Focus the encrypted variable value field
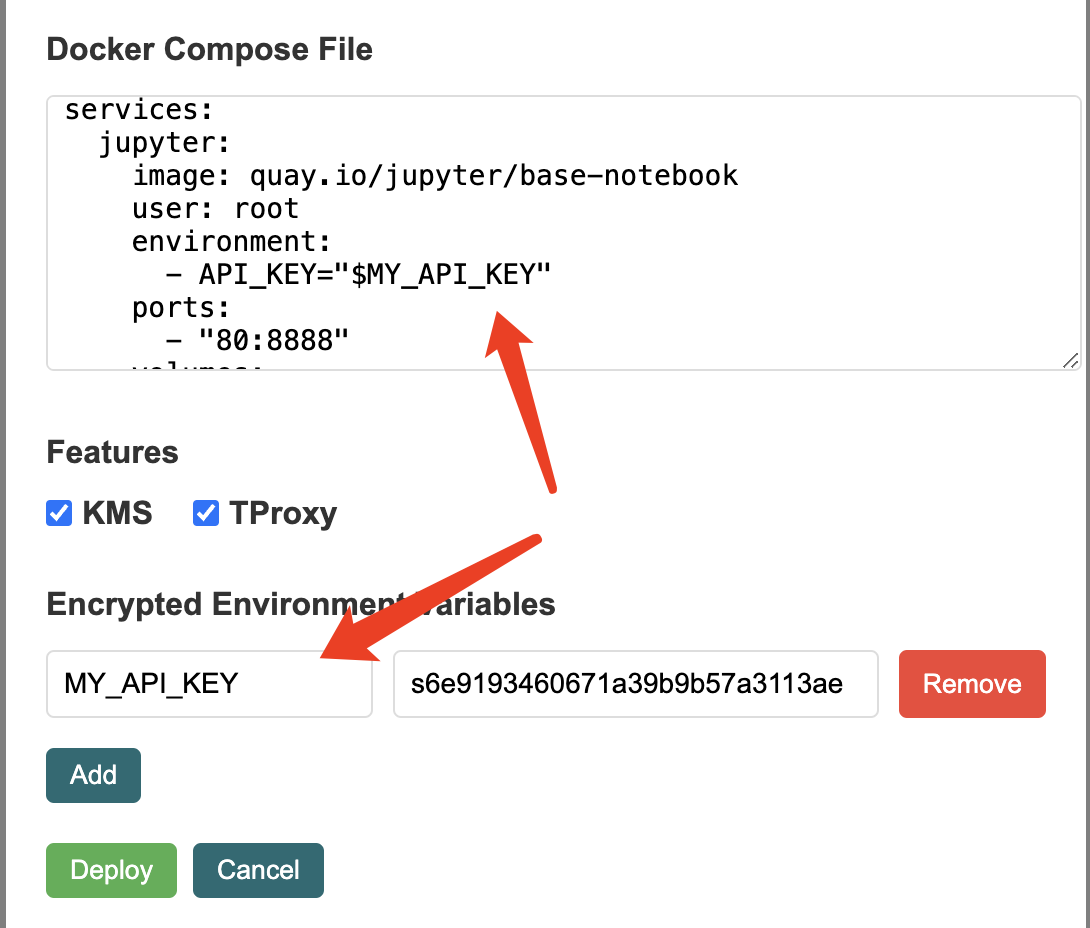The image size is (1090, 928). [636, 684]
